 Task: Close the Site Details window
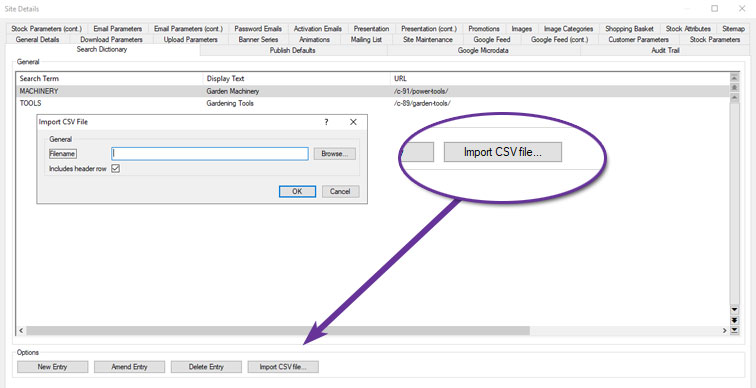pyautogui.click(x=742, y=8)
